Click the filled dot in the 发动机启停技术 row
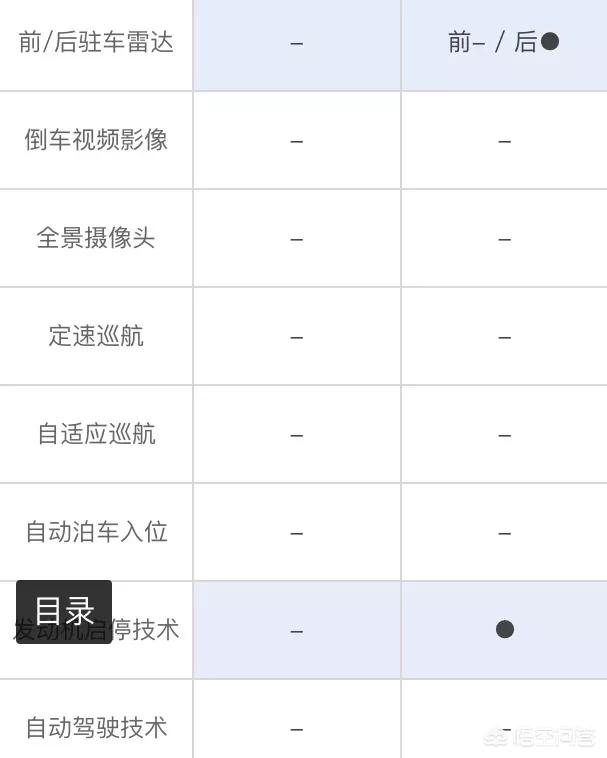Viewport: 607px width, 758px height. [504, 629]
